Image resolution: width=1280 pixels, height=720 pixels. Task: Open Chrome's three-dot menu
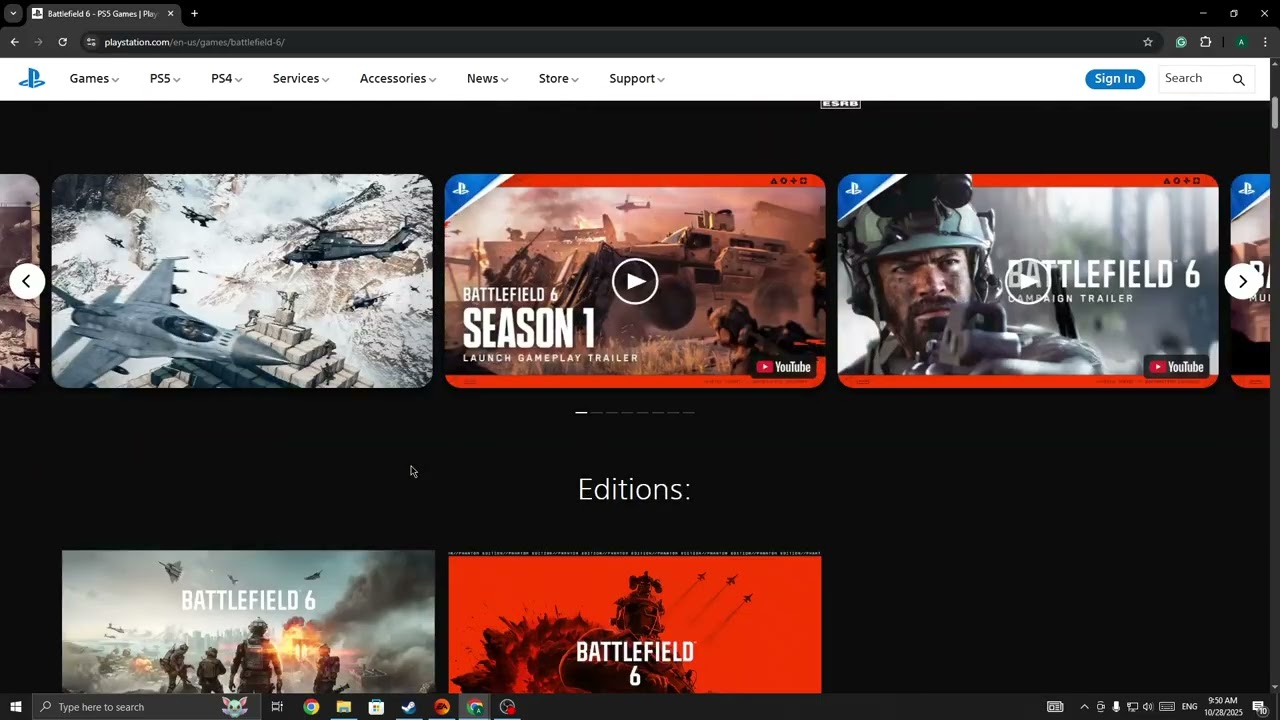(1265, 42)
